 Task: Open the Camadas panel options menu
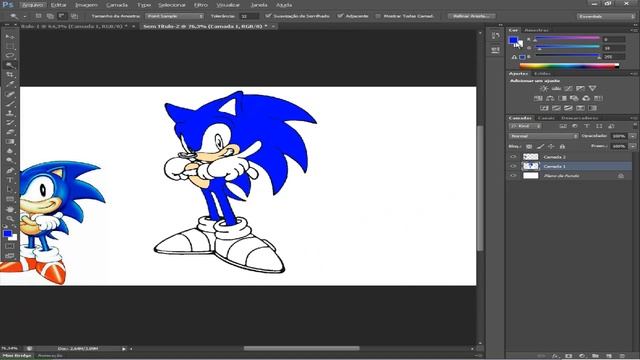[x=633, y=118]
